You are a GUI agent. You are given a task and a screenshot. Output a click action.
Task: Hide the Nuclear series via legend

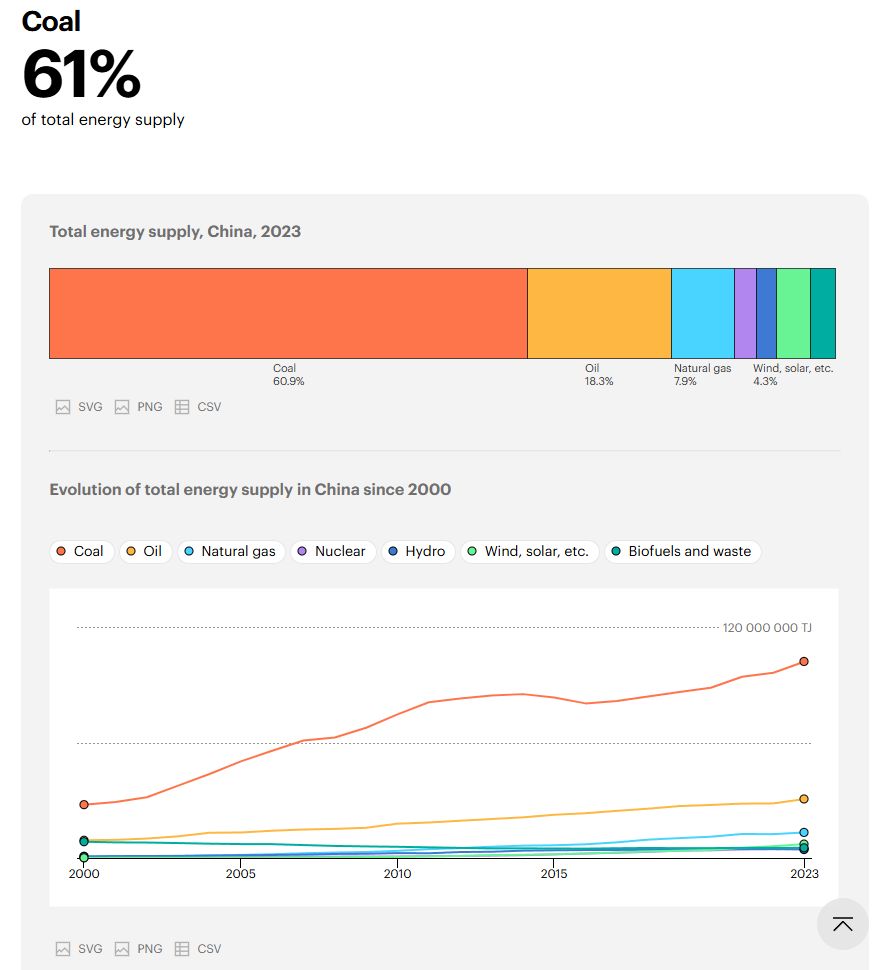(x=332, y=551)
